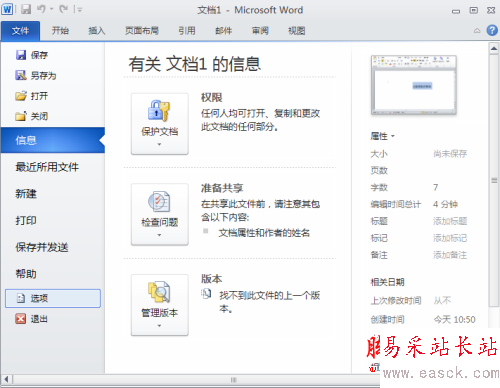The image size is (500, 388).
Task: Open the Customize Quick Access Toolbar dropdown
Action: [79, 10]
